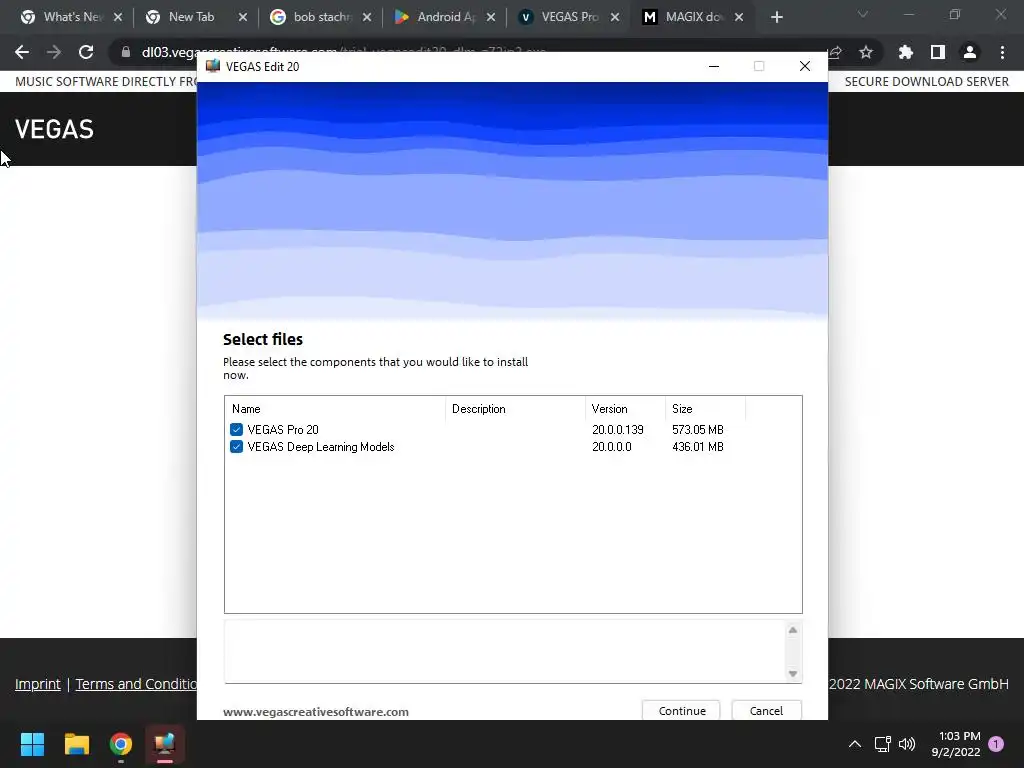Click the VEGAS logo on webpage
Screen dimensions: 1024x768
54,129
